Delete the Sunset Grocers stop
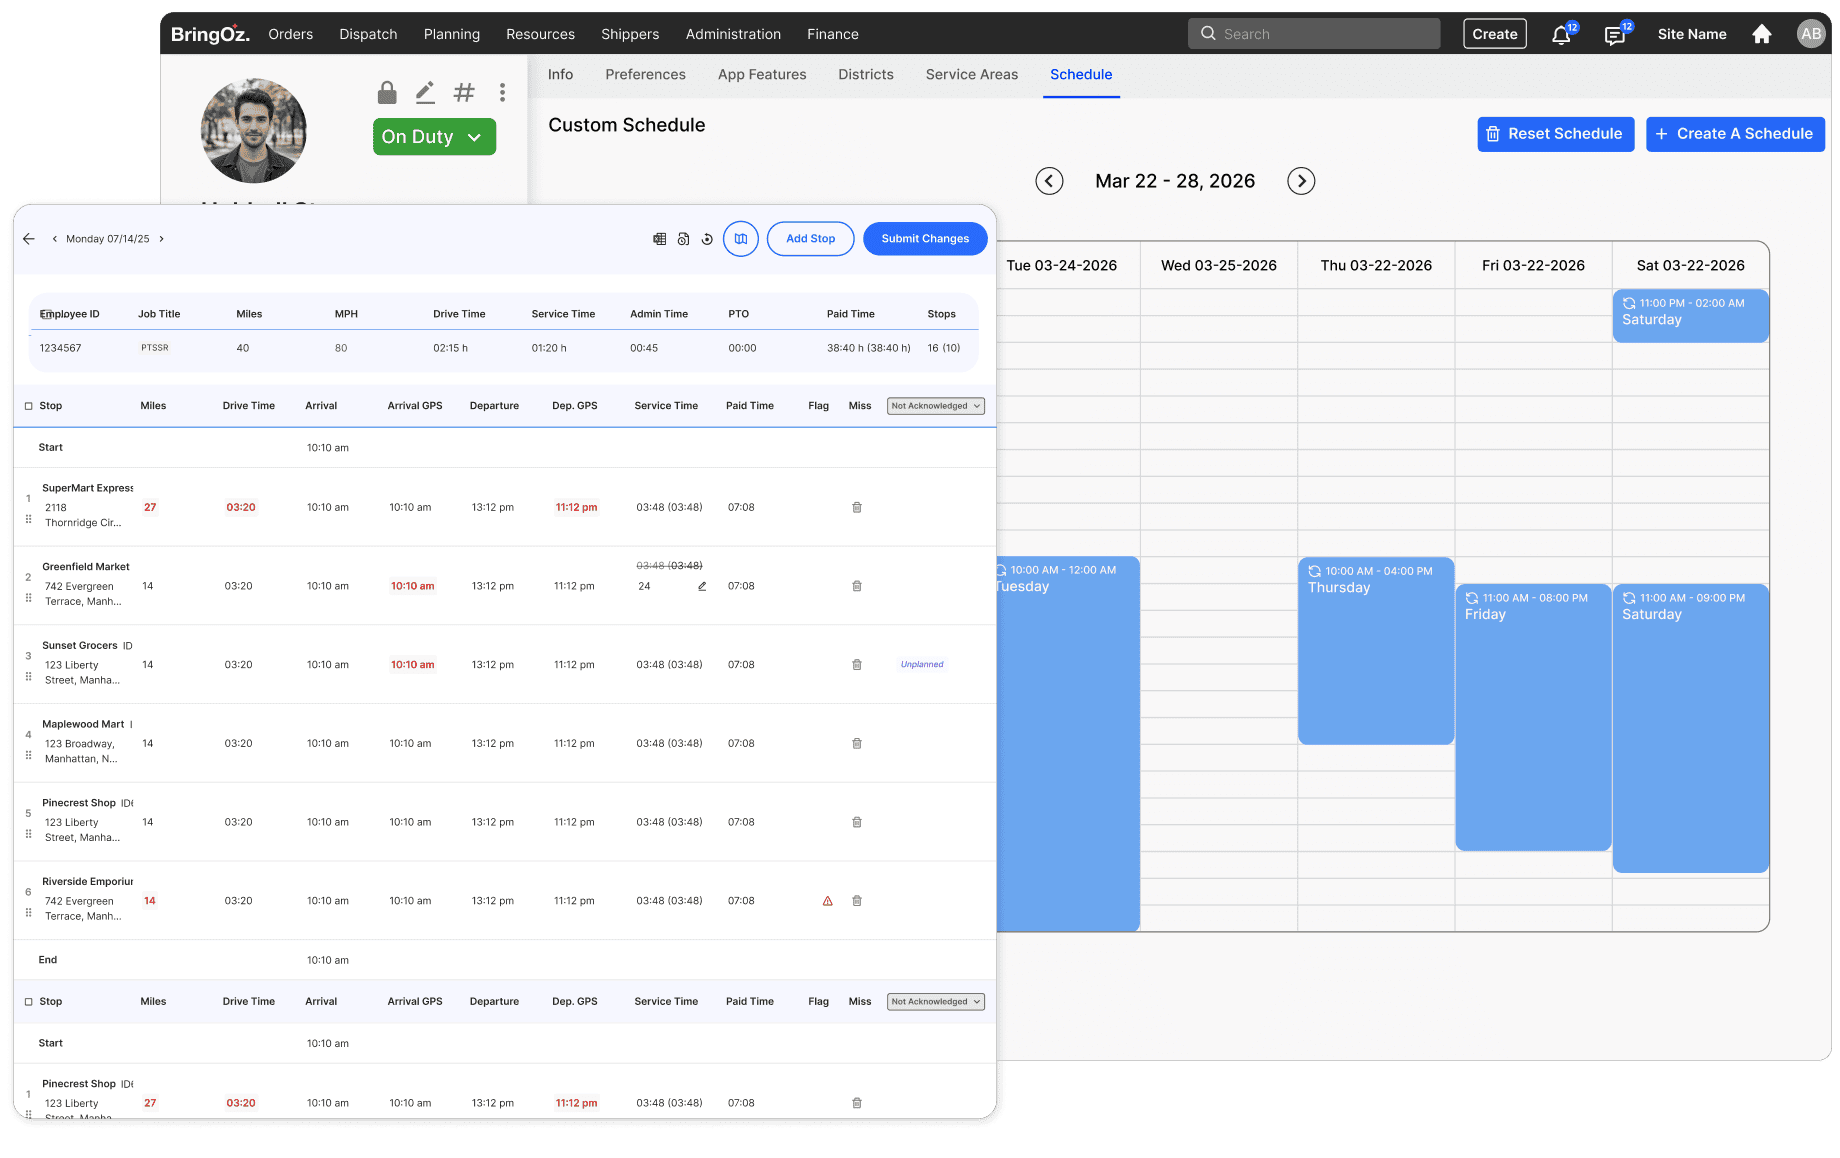This screenshot has width=1840, height=1158. [x=857, y=665]
